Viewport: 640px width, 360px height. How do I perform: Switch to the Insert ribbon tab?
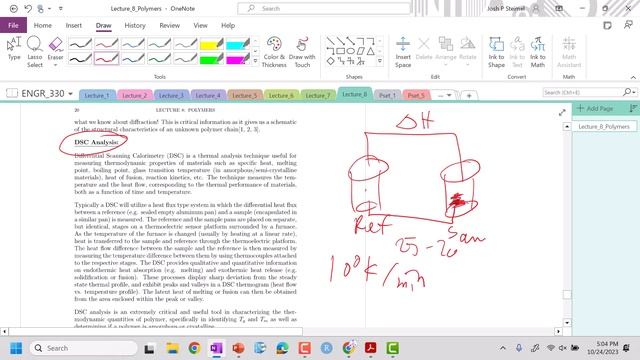(73, 25)
